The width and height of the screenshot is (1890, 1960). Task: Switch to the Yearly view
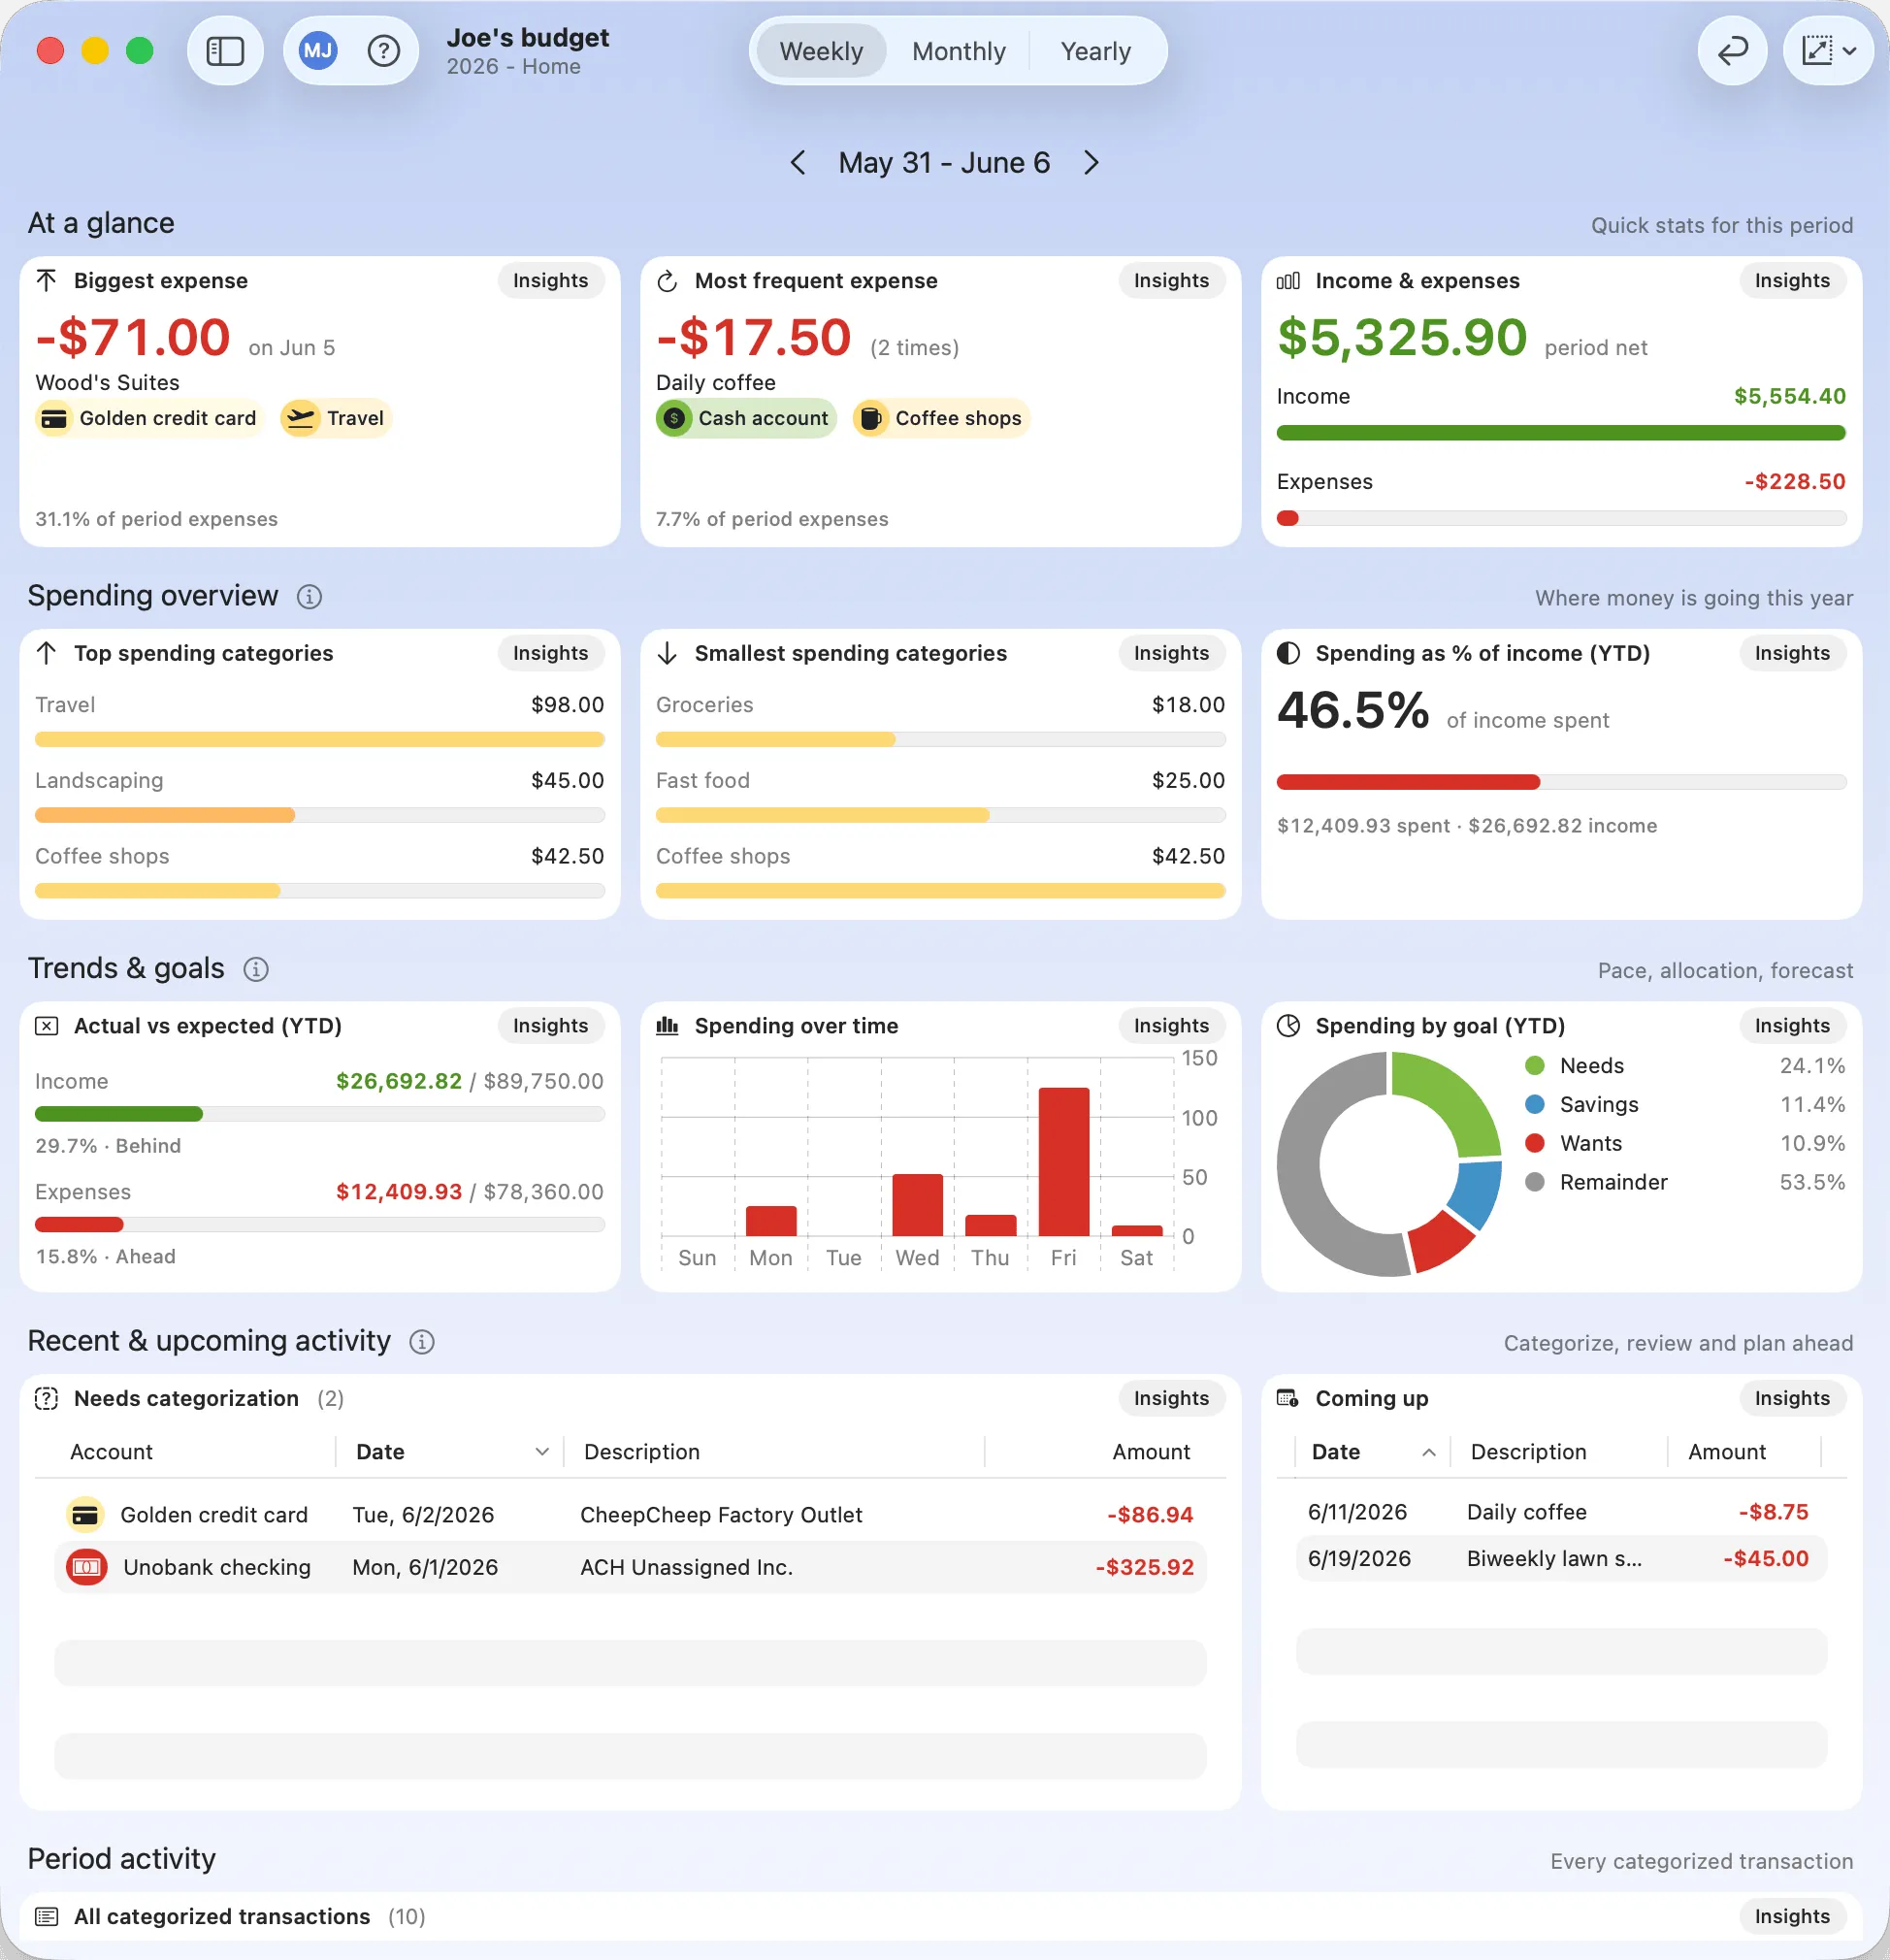point(1095,51)
